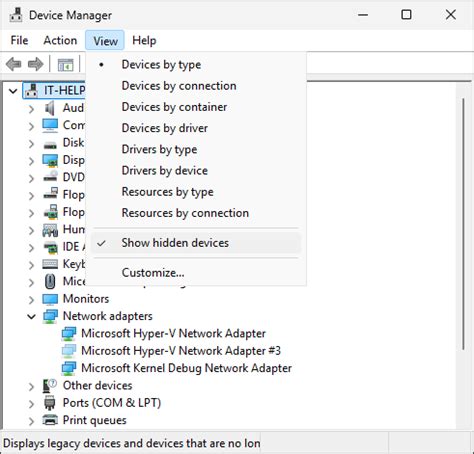The image size is (474, 454).
Task: Expand the Keyboards node
Action: 31,265
